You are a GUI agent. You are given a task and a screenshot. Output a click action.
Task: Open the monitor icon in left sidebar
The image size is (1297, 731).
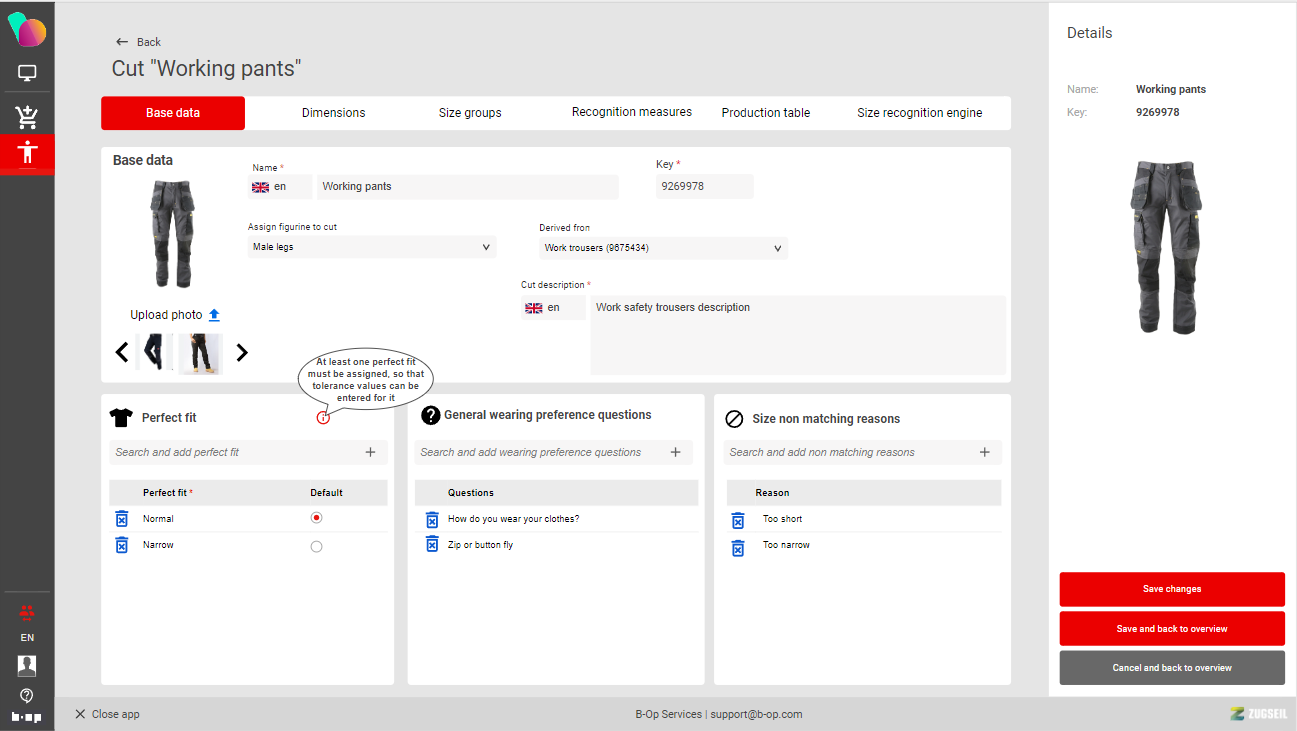(x=27, y=73)
